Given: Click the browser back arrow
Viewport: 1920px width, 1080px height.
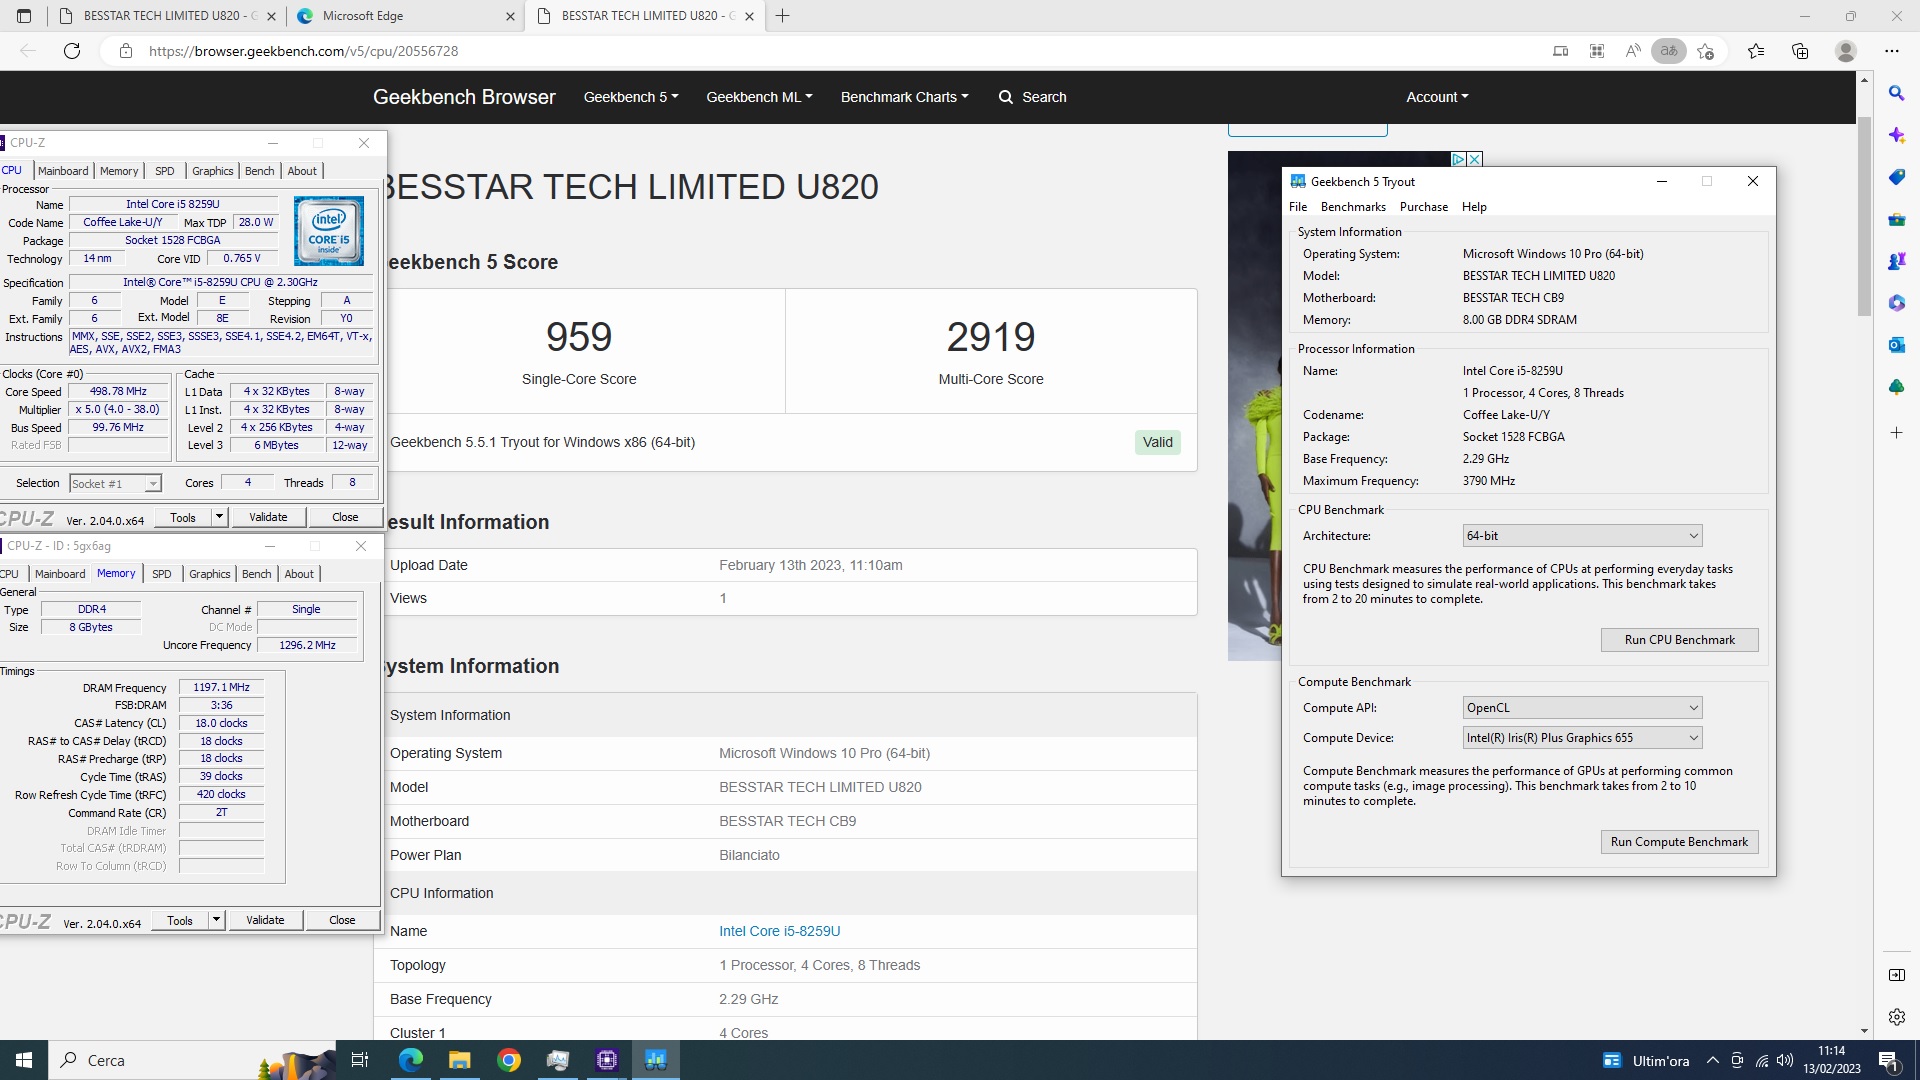Looking at the screenshot, I should pos(28,51).
